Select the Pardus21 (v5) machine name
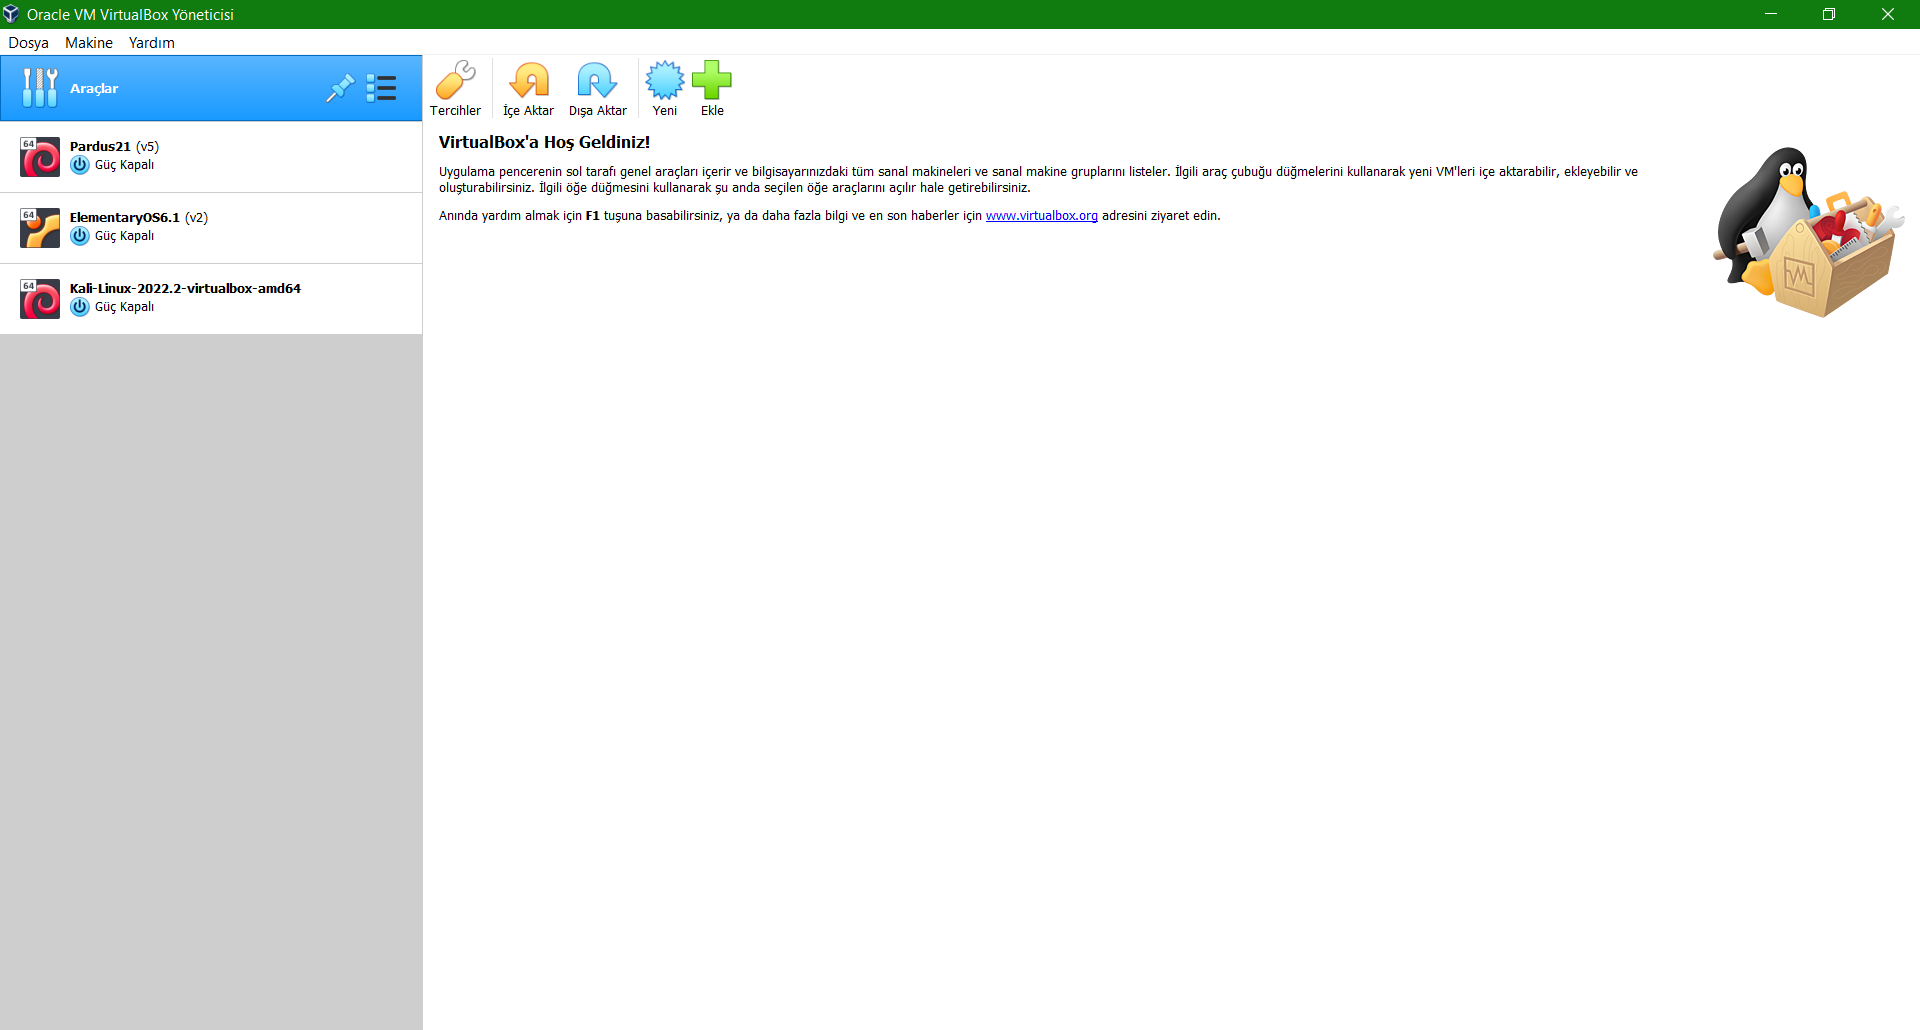 [x=114, y=146]
